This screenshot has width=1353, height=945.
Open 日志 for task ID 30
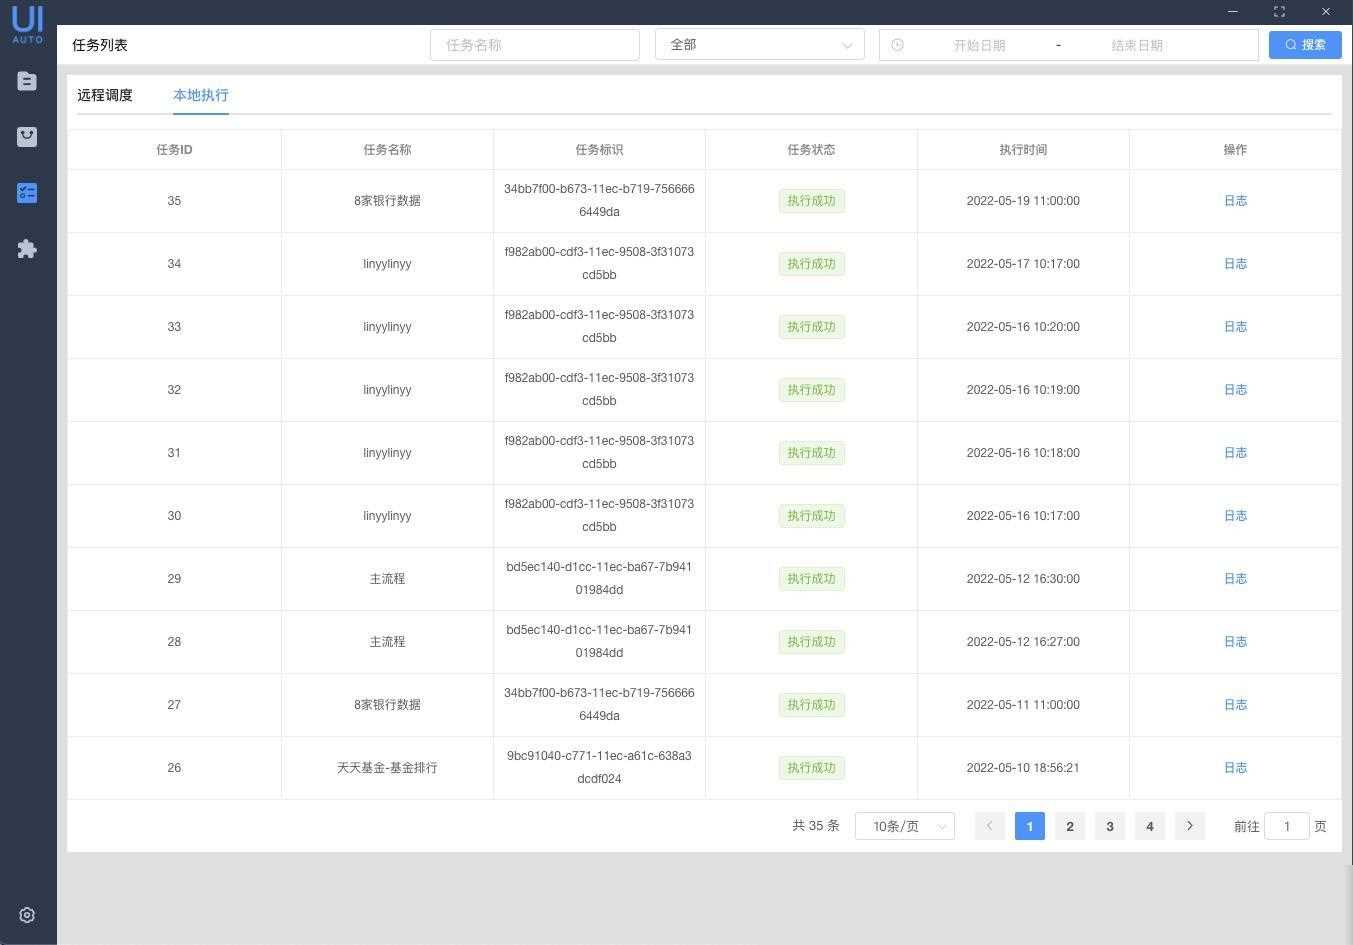[x=1235, y=516]
